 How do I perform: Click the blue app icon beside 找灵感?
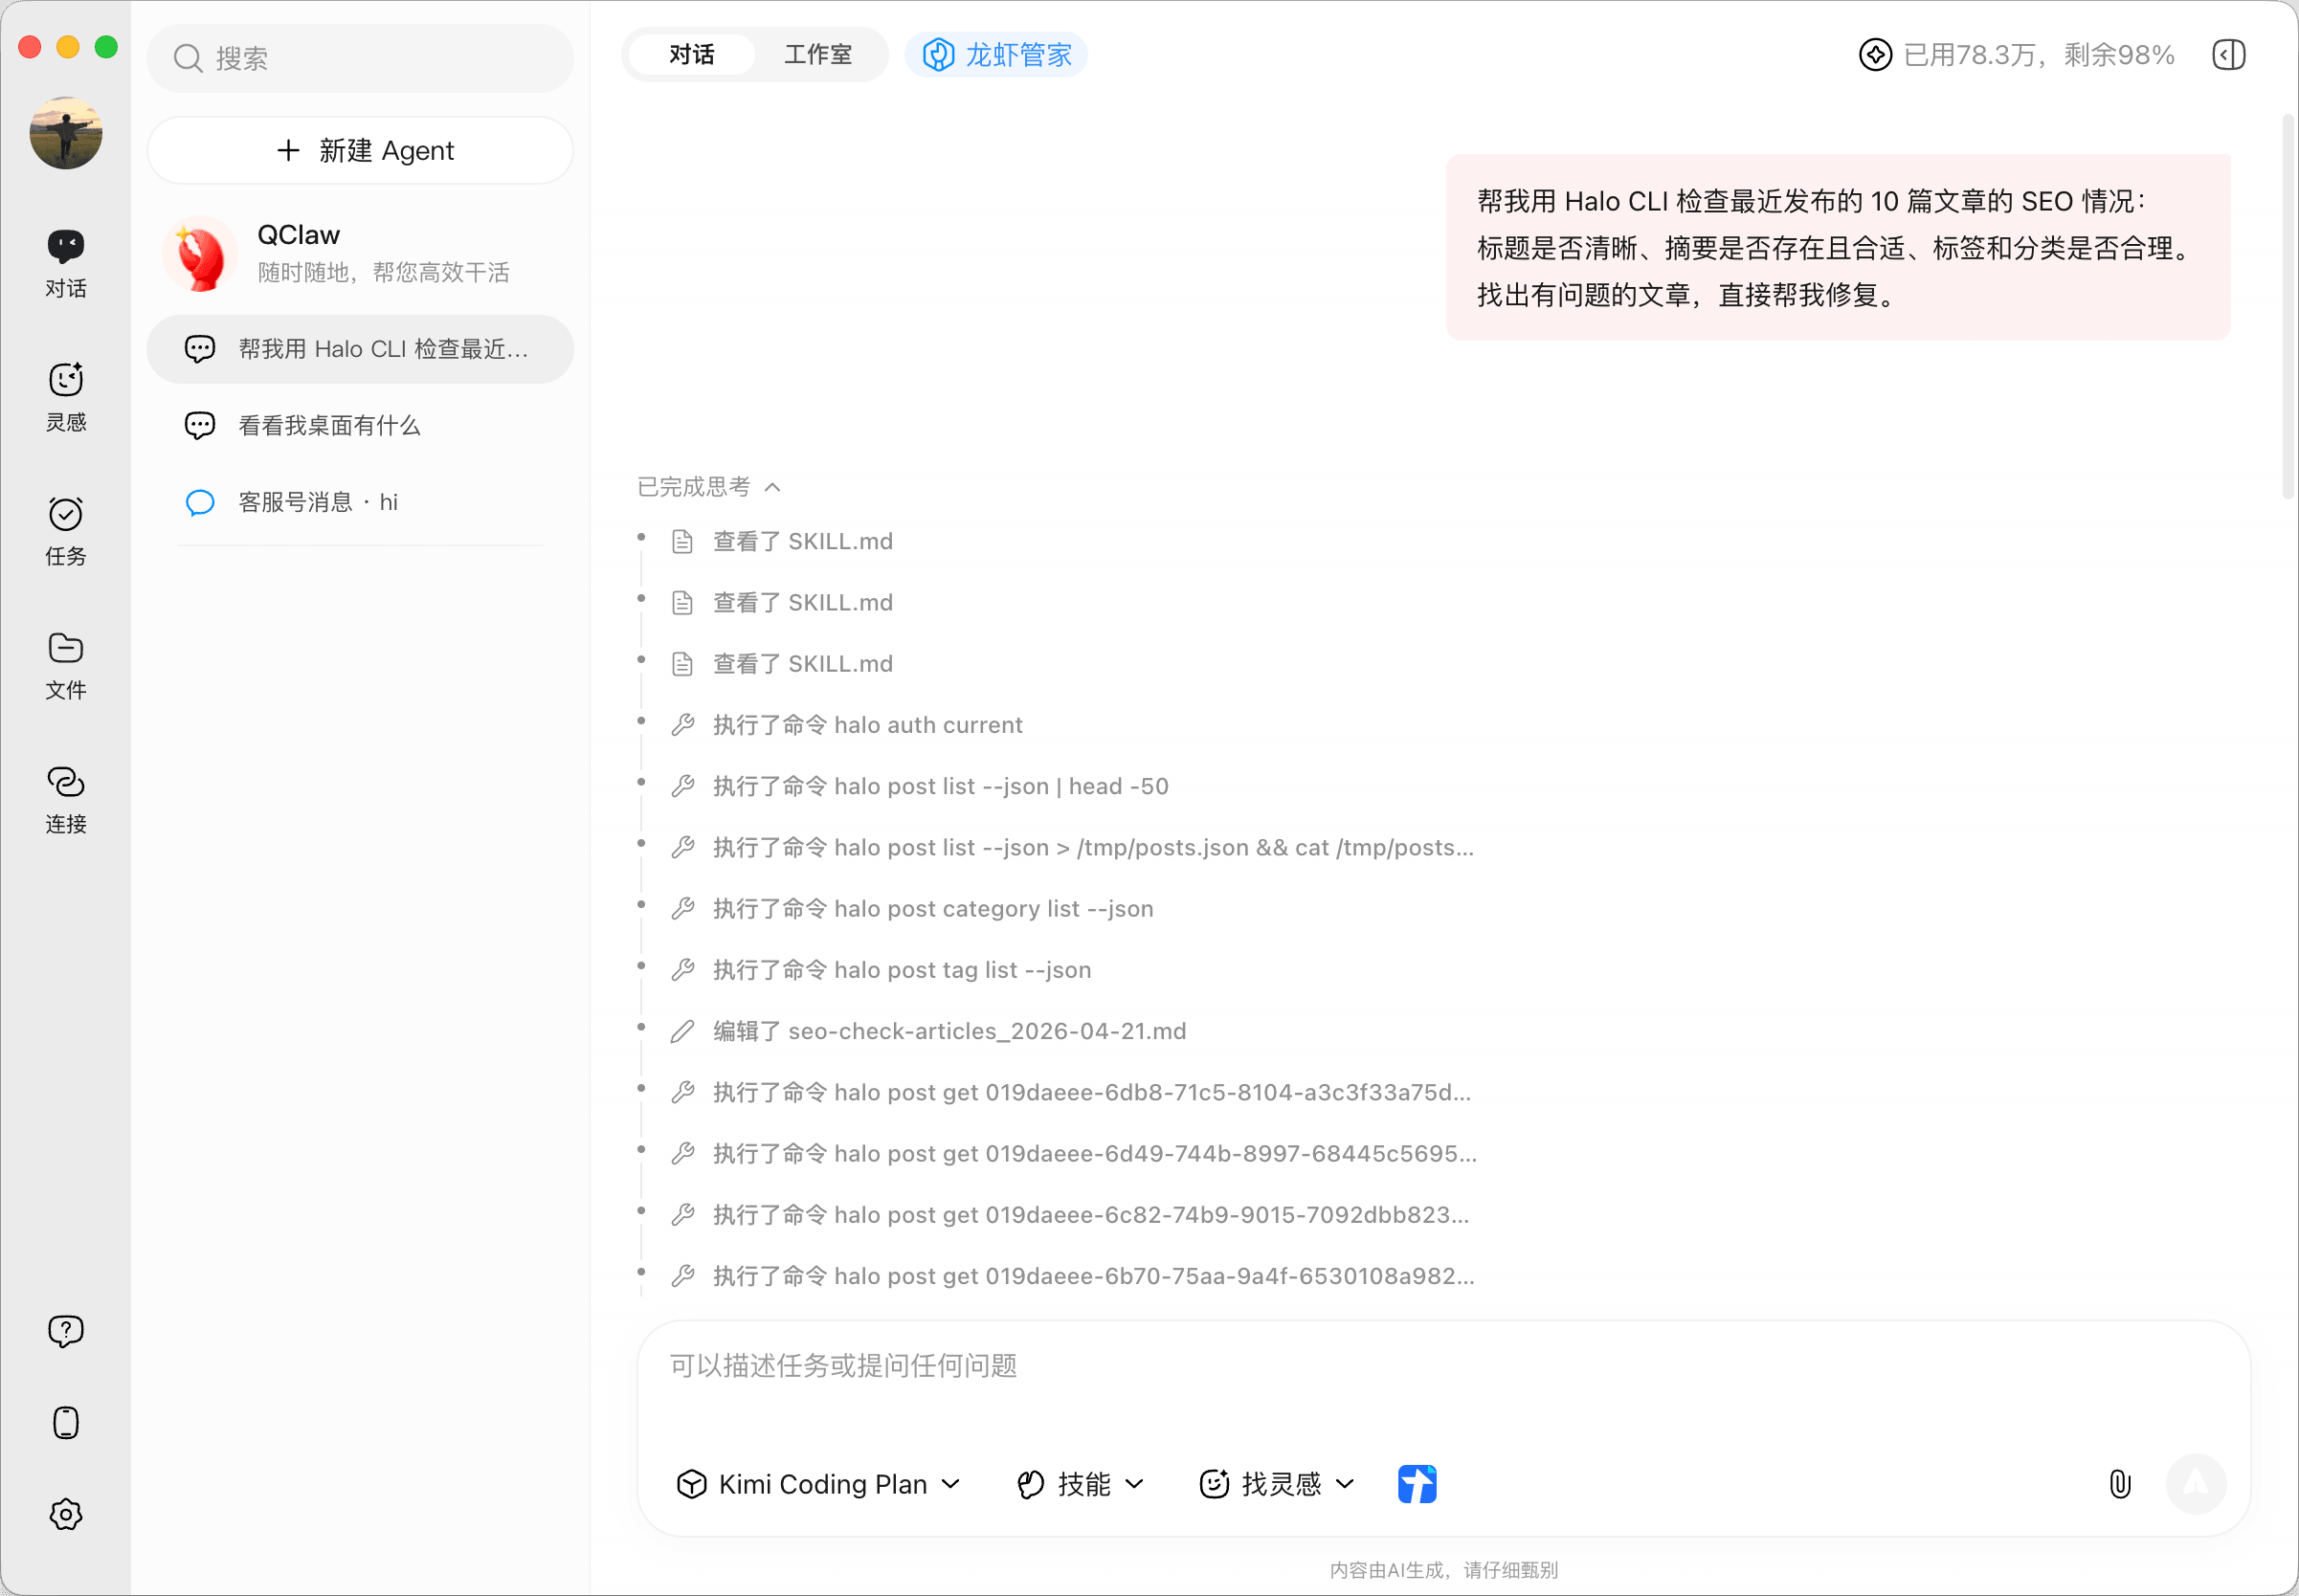(1416, 1484)
